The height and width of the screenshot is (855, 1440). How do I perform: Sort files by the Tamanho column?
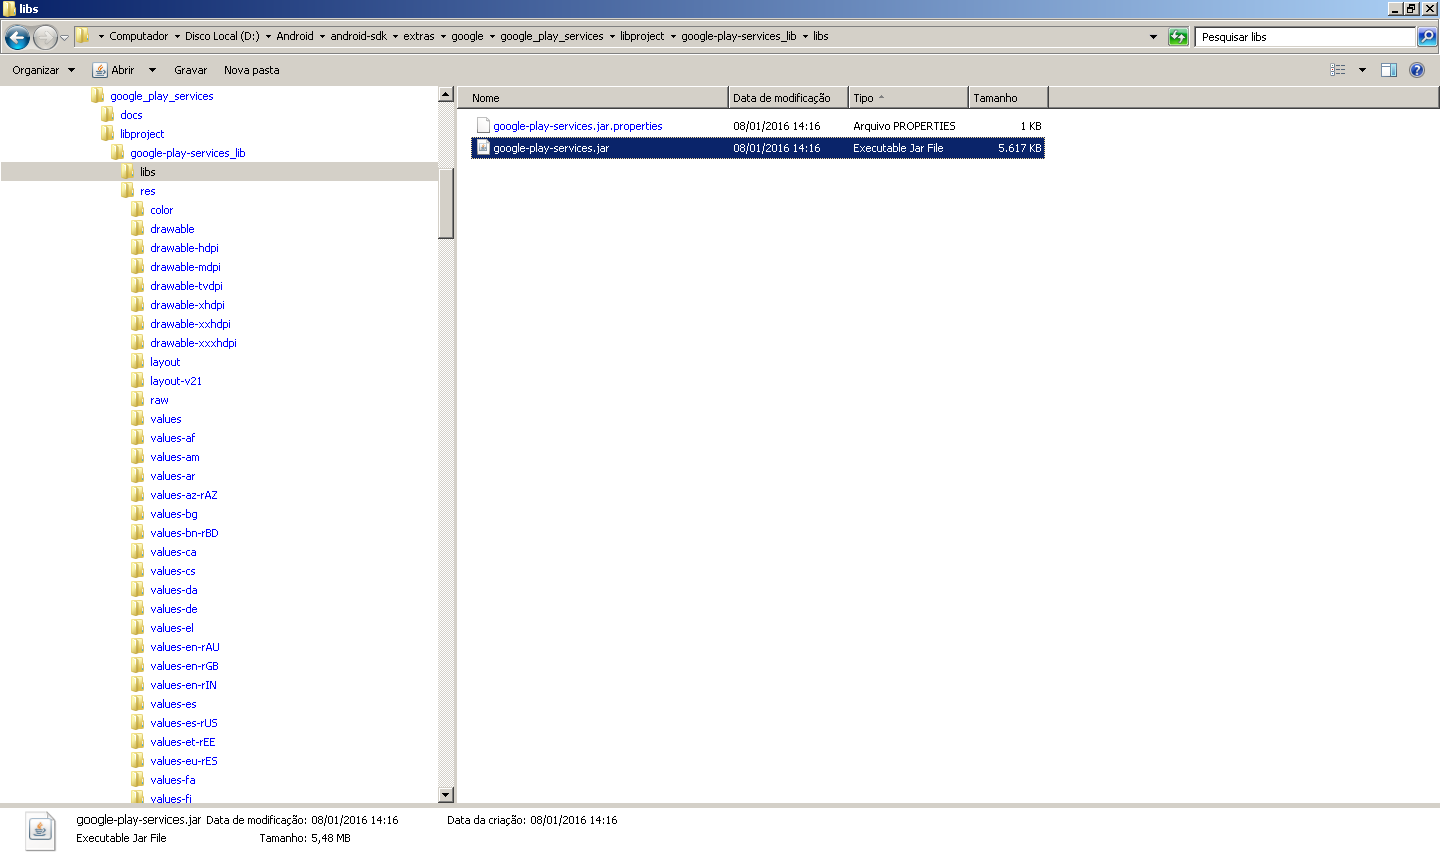[1008, 98]
